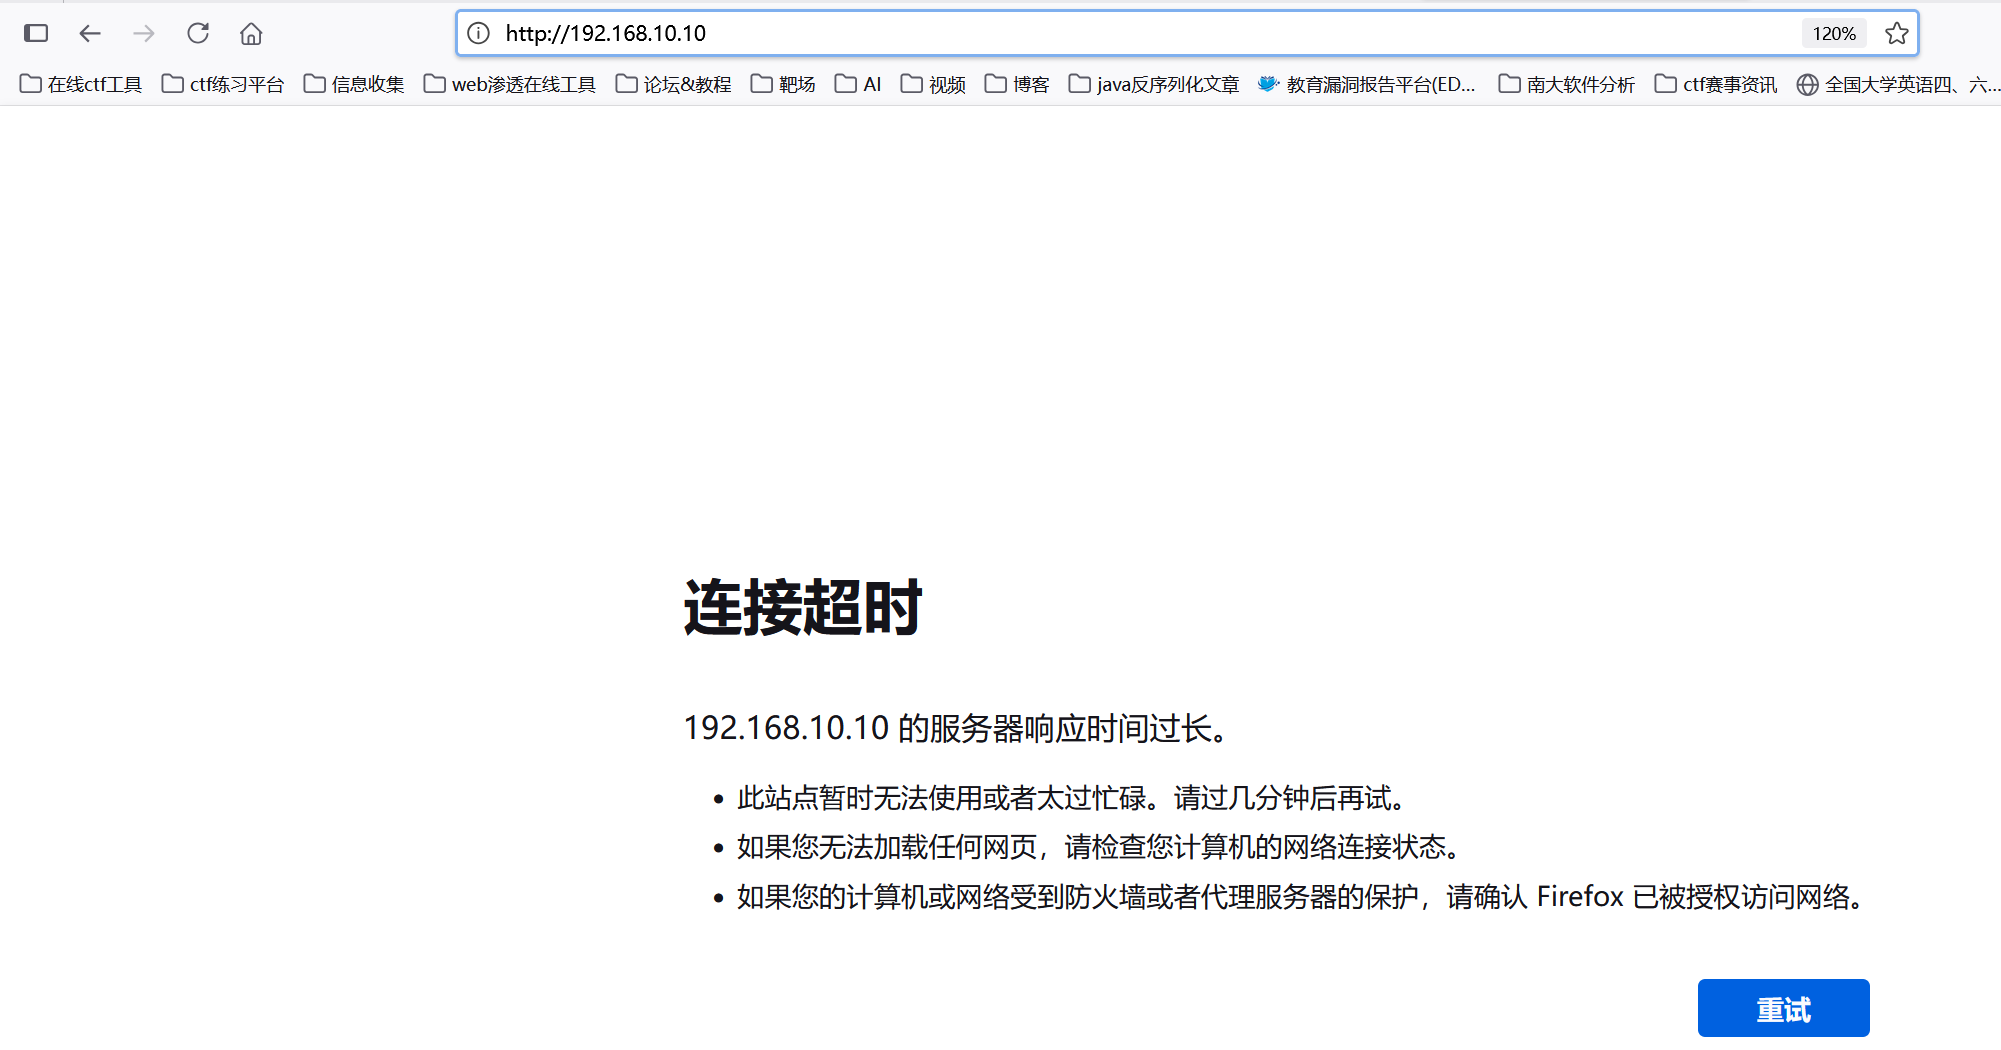
Task: Click the 192.168.10.10 的服务器响应时间过长 message
Action: click(x=956, y=728)
